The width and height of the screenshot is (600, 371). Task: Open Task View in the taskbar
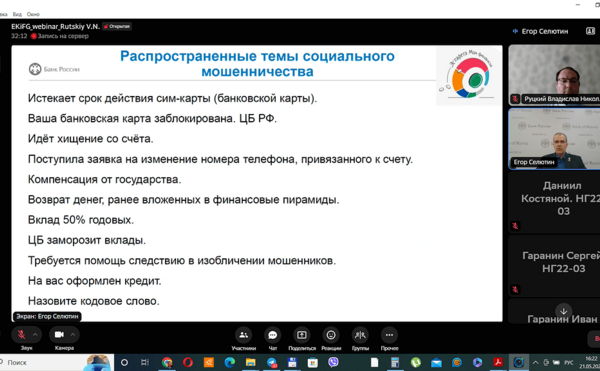[145, 362]
